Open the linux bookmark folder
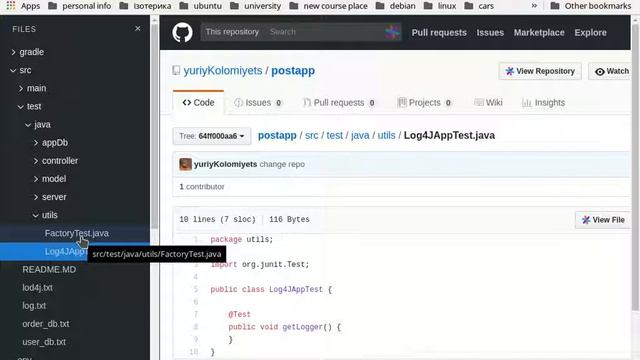The image size is (640, 360). (440, 6)
